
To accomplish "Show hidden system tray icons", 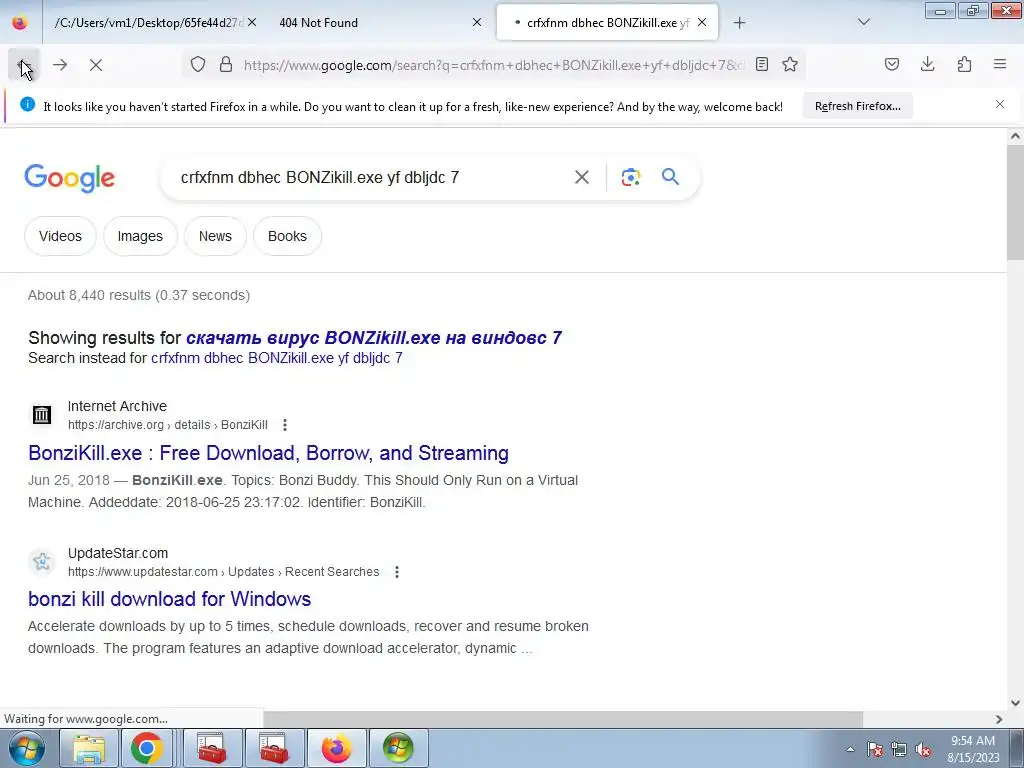I will click(850, 749).
